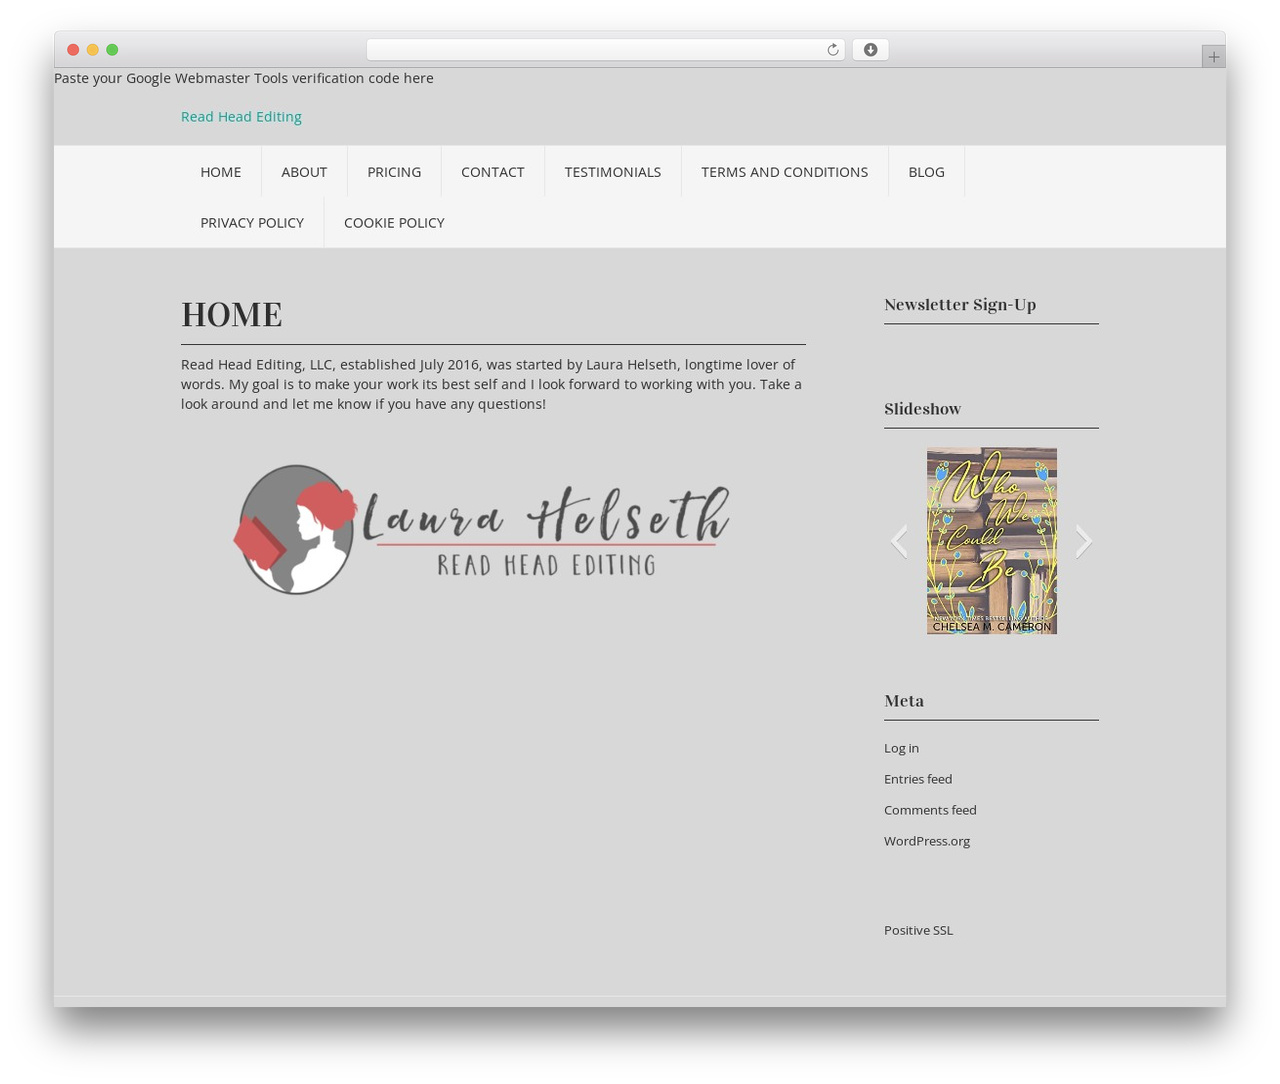
Task: Open a new tab with plus icon
Action: [x=1213, y=57]
